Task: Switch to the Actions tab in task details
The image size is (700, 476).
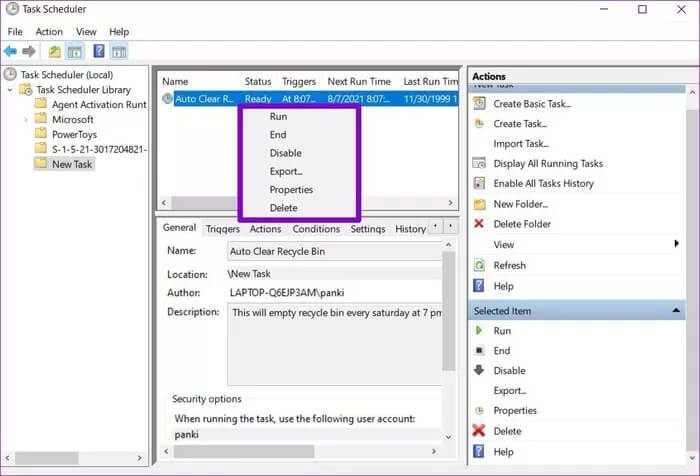Action: [x=265, y=229]
